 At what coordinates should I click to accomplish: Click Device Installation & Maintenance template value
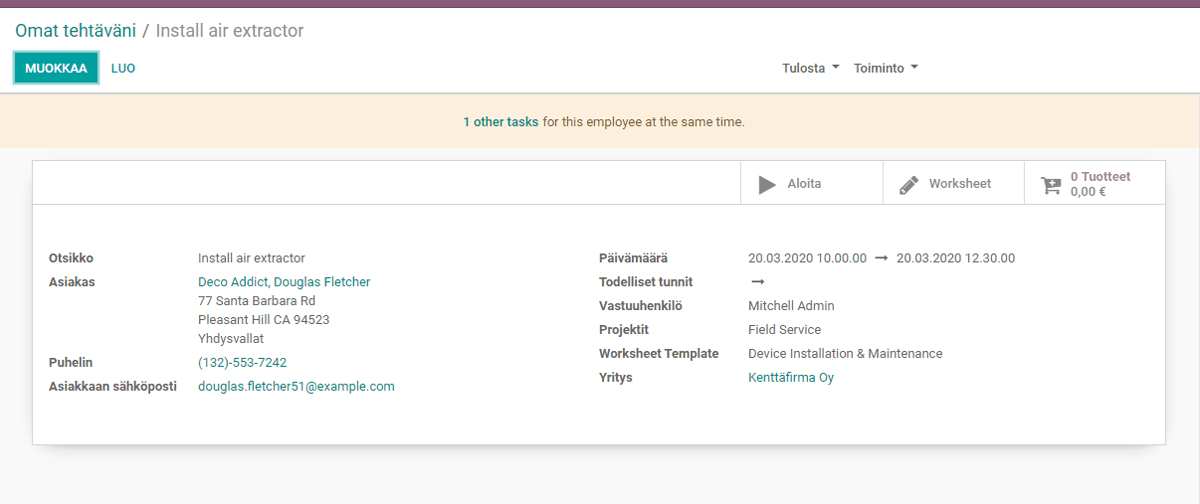tap(845, 354)
